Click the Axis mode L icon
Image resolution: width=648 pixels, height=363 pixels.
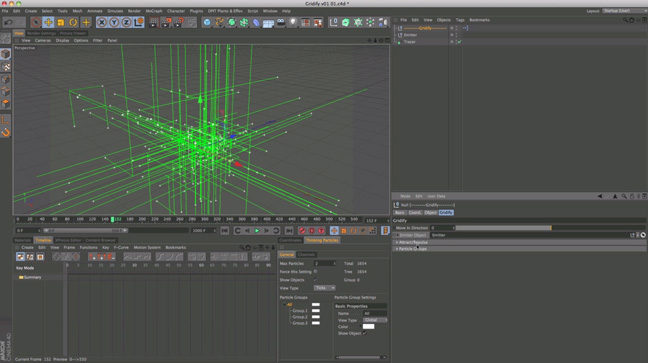click(5, 120)
